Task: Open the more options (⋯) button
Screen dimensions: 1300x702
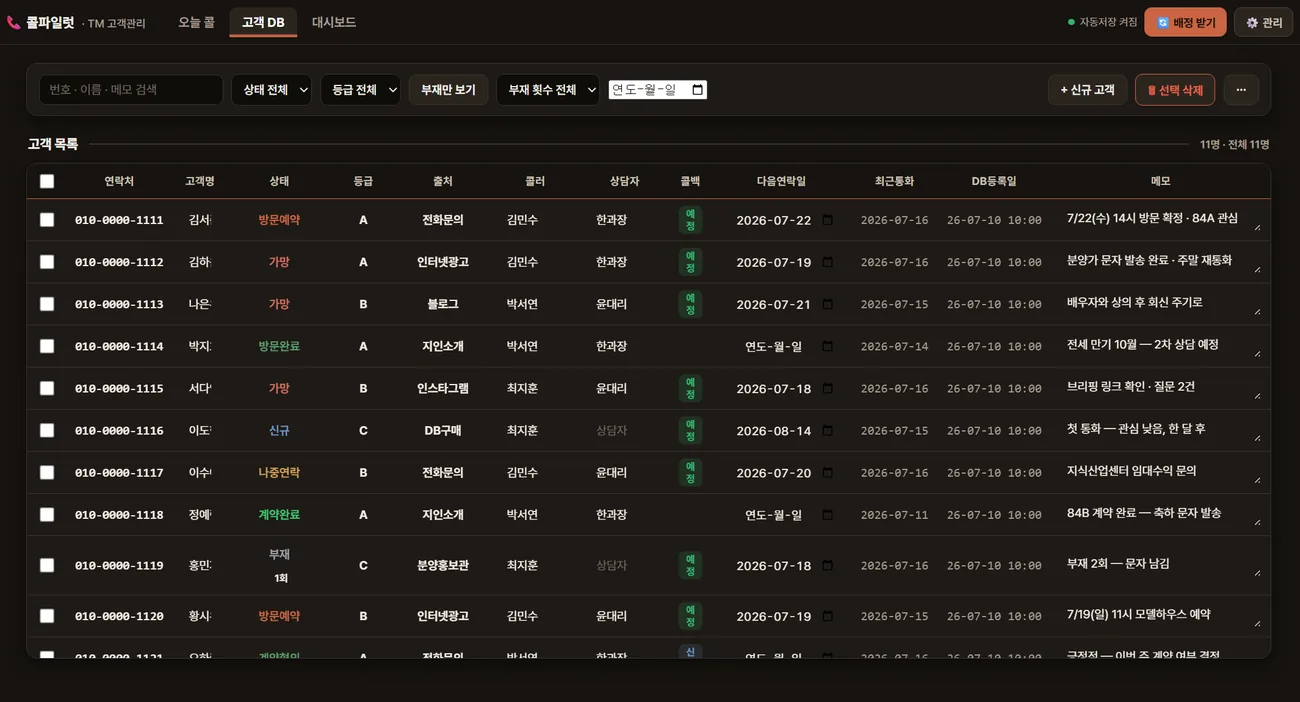Action: click(x=1241, y=90)
